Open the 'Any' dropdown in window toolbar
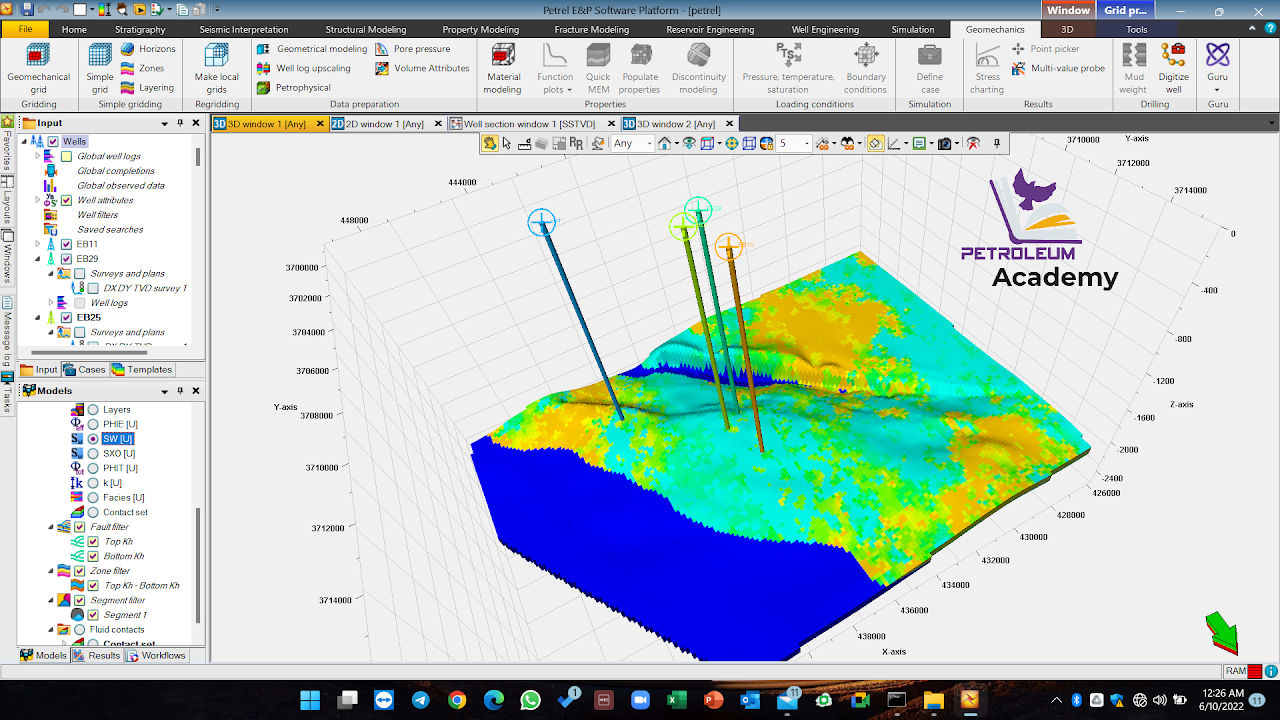This screenshot has height=720, width=1280. [x=632, y=144]
